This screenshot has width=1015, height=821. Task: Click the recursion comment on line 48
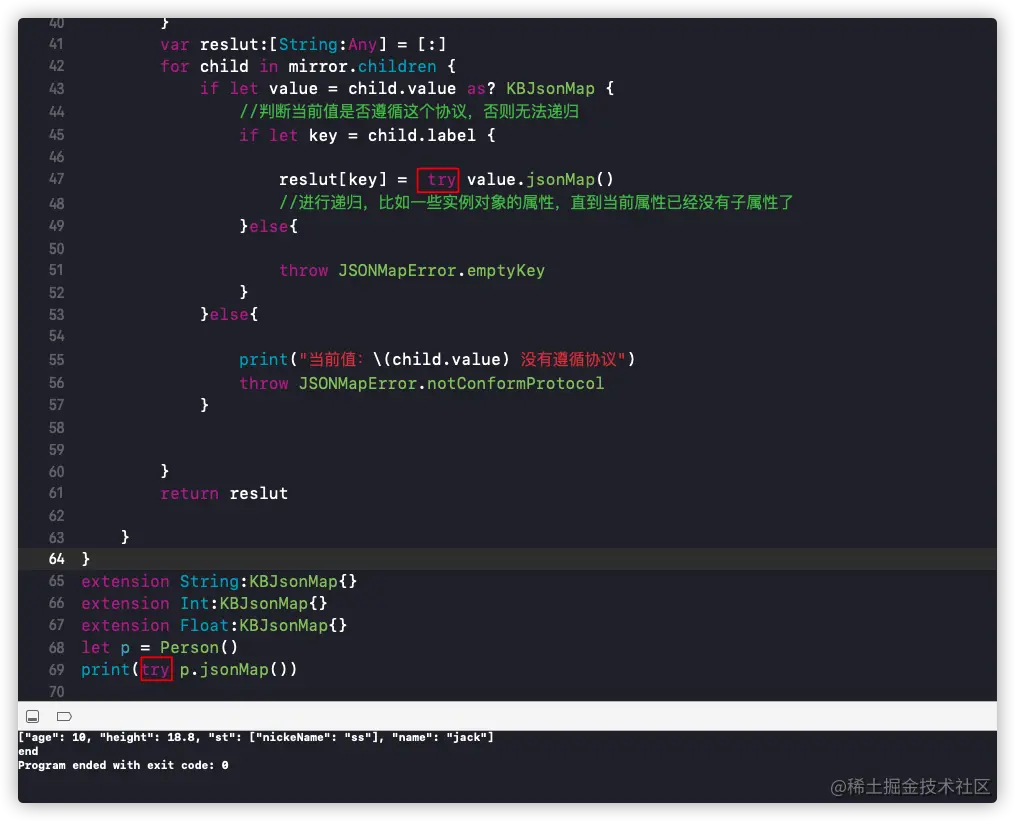coord(536,203)
